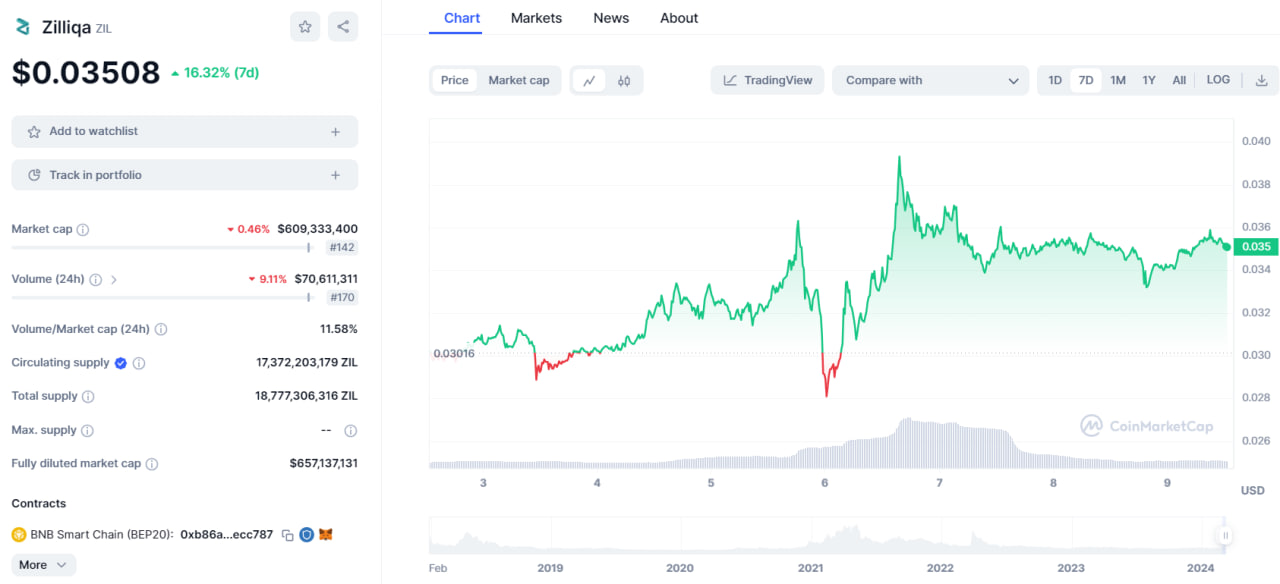This screenshot has height=584, width=1280.
Task: Click plus icon on Track in portfolio
Action: (335, 176)
